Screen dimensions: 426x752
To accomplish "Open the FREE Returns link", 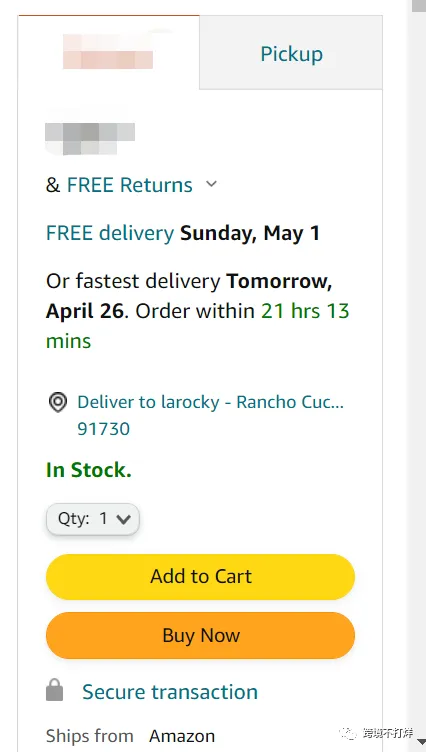I will click(x=130, y=185).
